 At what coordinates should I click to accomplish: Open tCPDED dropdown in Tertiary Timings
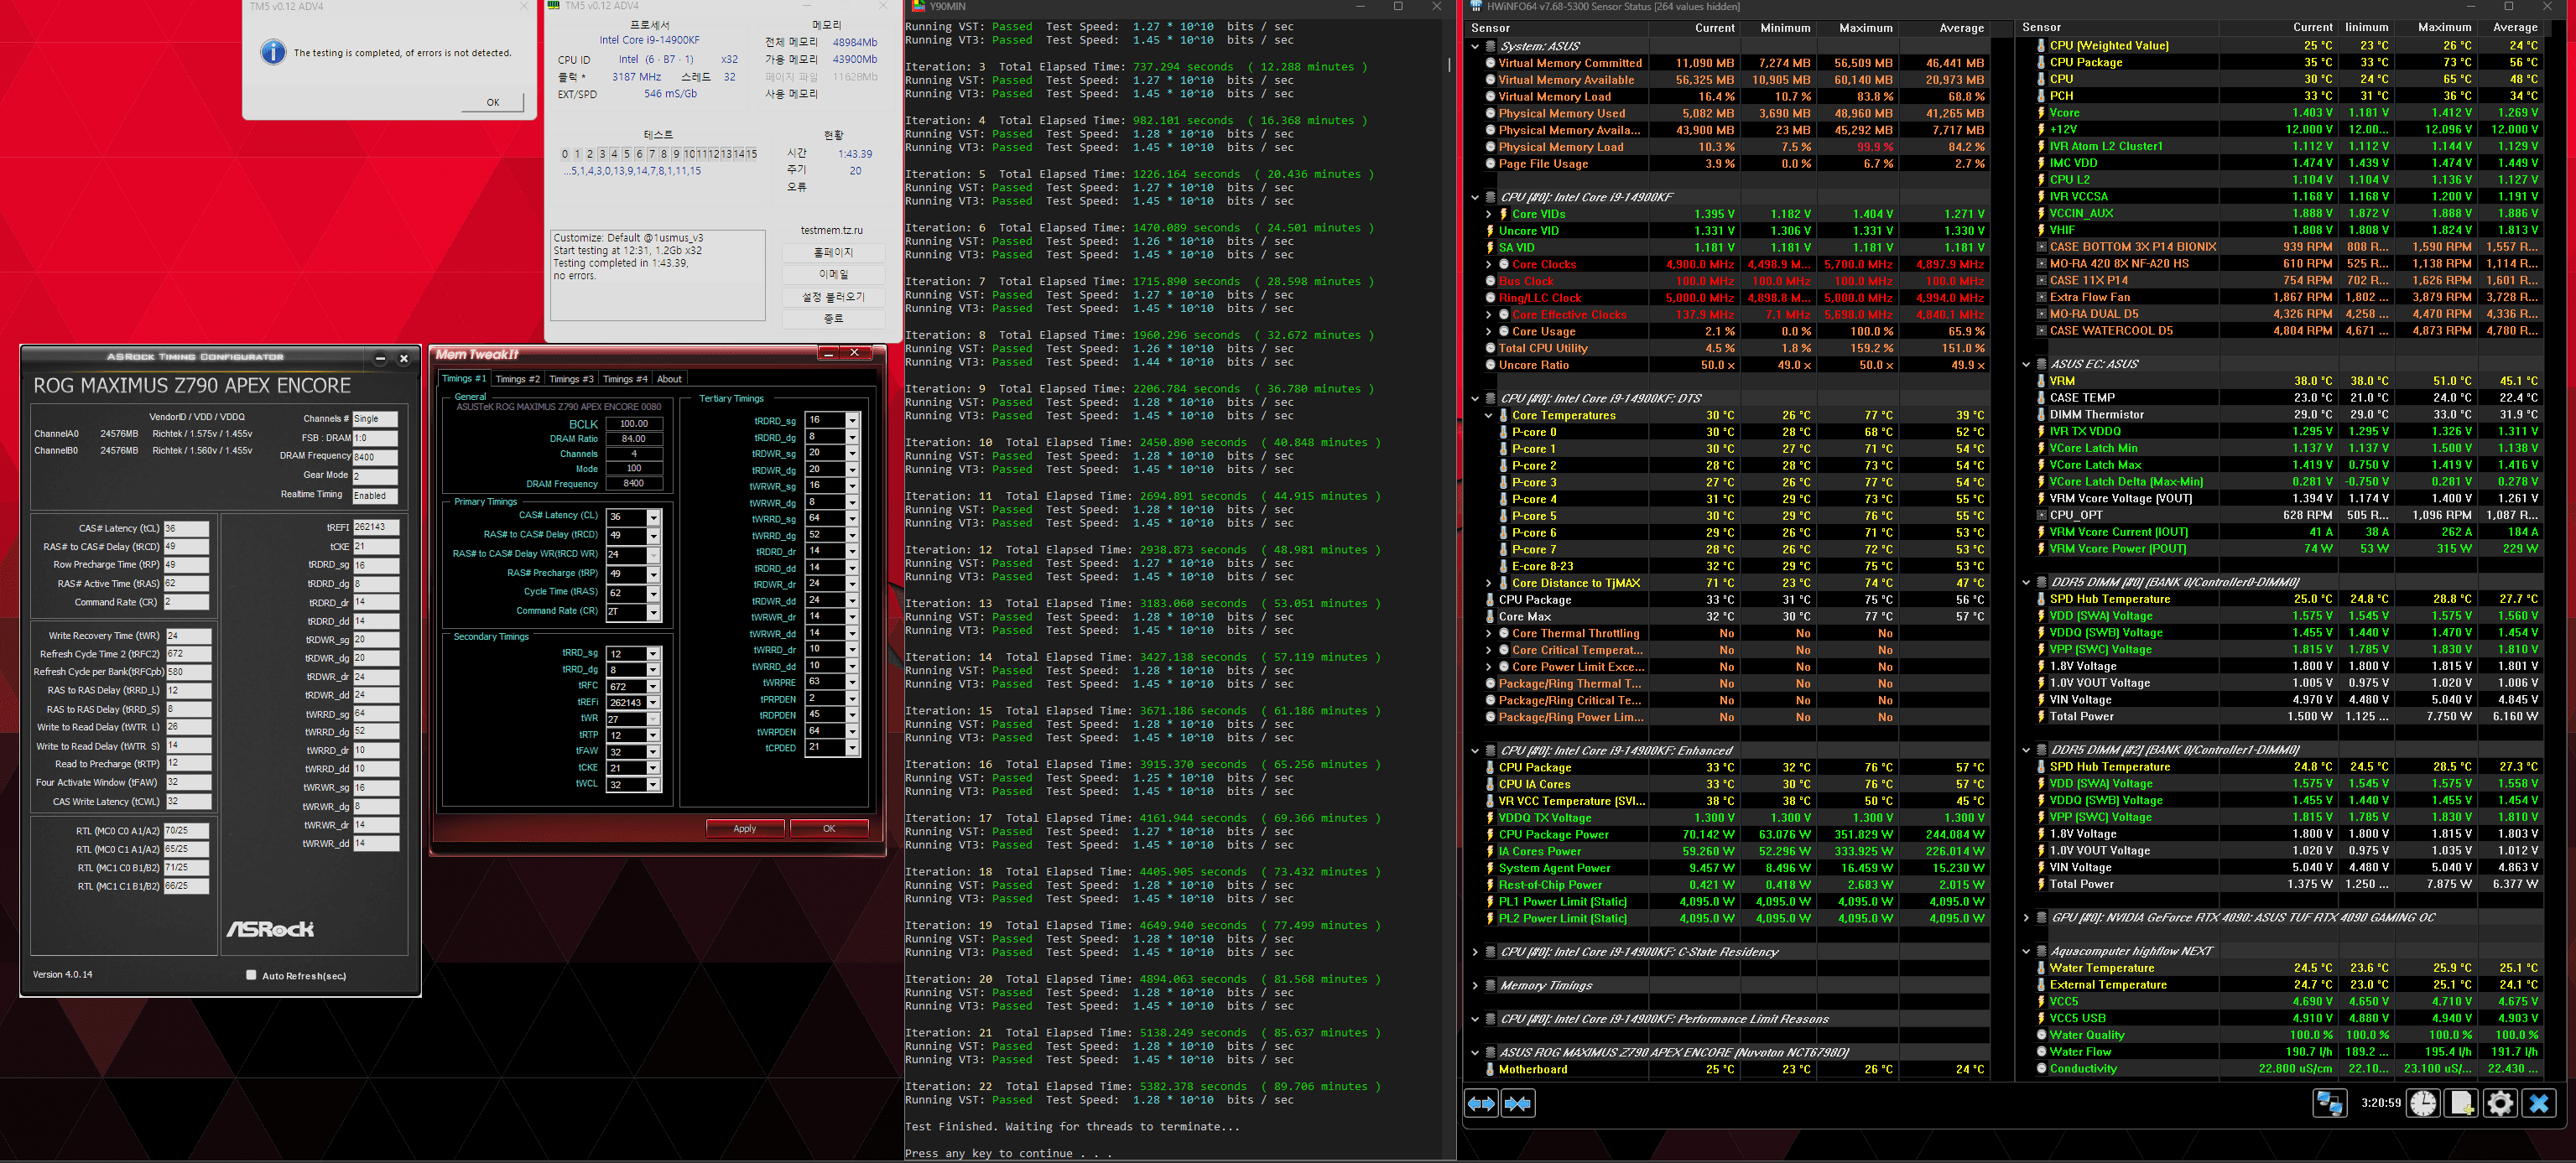pos(852,748)
